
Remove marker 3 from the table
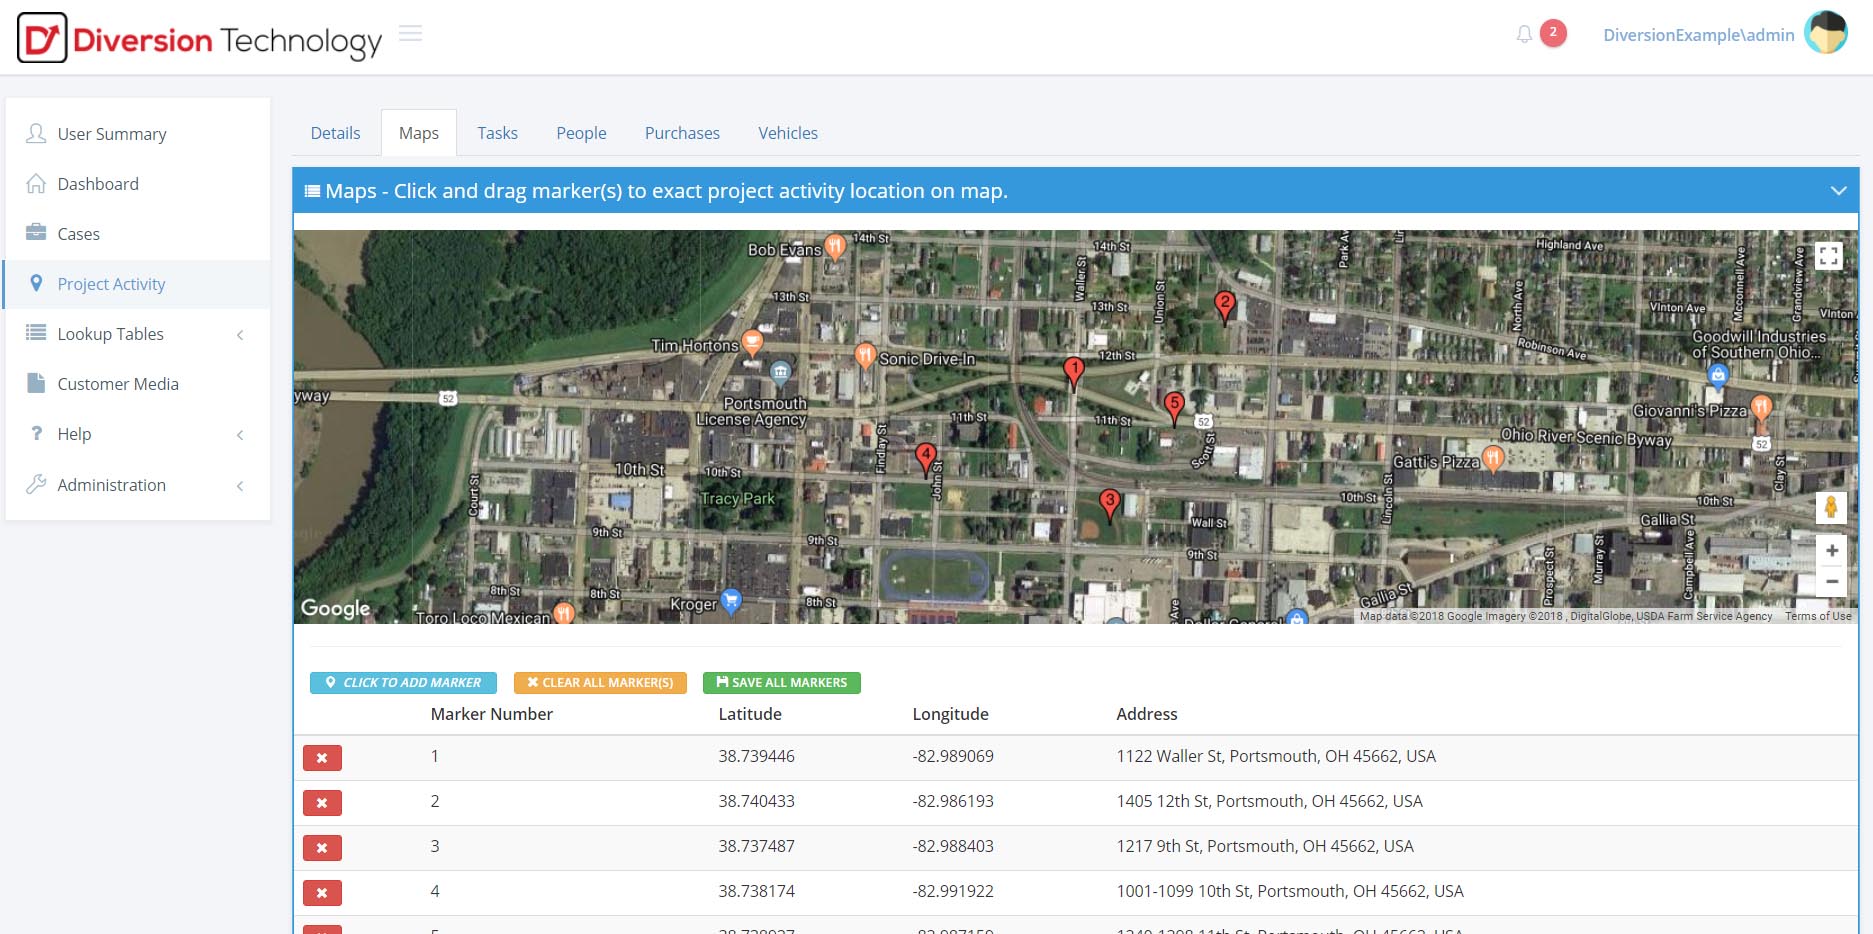click(322, 848)
